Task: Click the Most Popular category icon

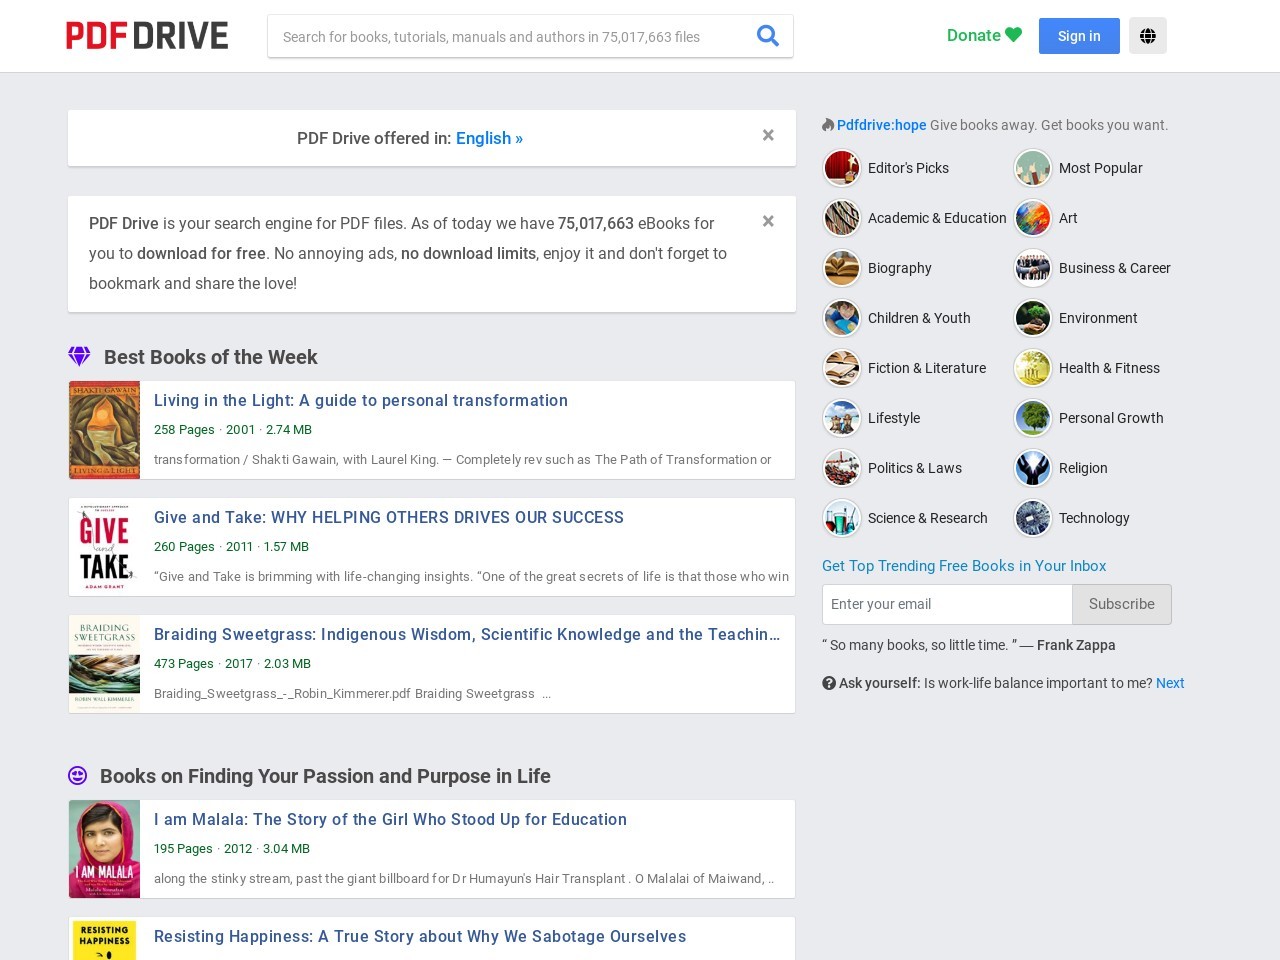Action: pos(1033,168)
